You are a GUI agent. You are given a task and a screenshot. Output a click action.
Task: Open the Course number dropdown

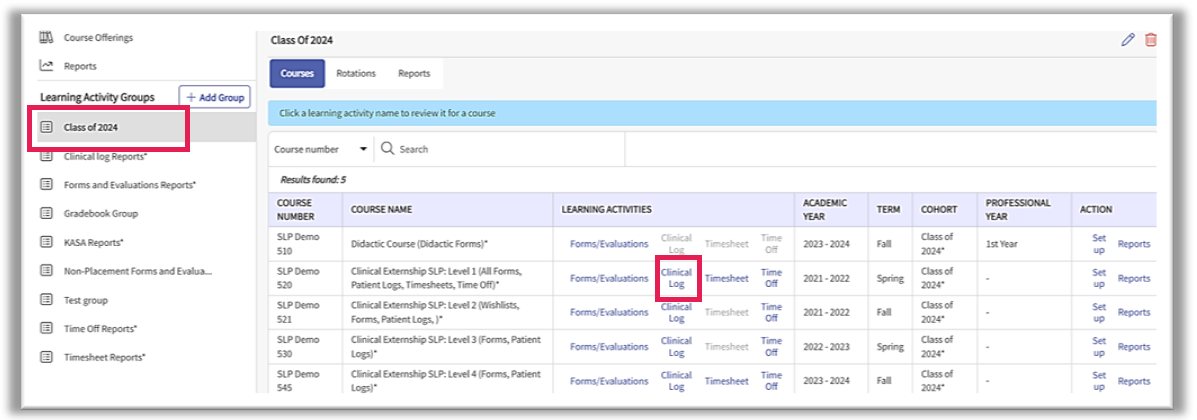pos(321,149)
